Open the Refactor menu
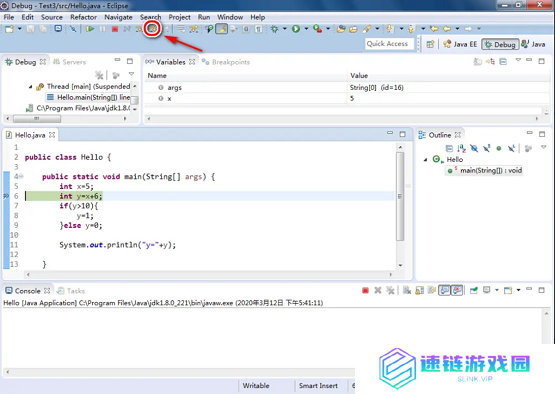555x394 pixels. pyautogui.click(x=84, y=17)
